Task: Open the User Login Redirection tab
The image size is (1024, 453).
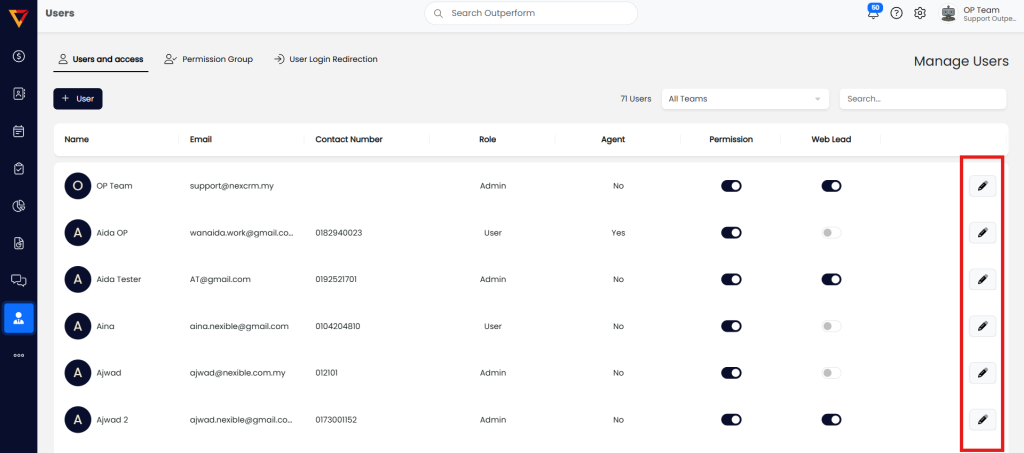Action: (x=326, y=60)
